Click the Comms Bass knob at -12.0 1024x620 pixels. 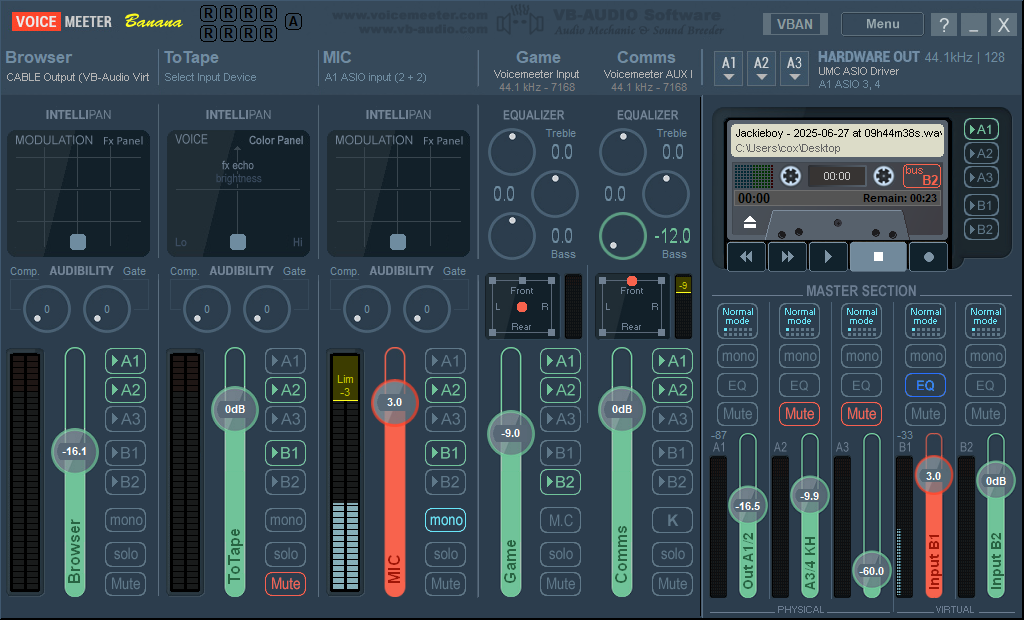pyautogui.click(x=622, y=236)
